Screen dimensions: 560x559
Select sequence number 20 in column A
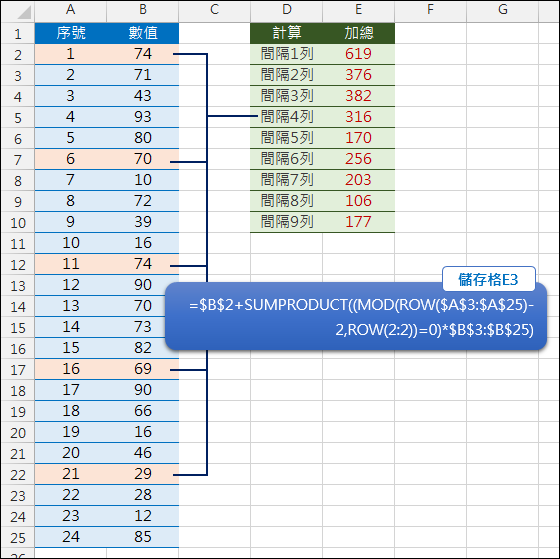(70, 453)
